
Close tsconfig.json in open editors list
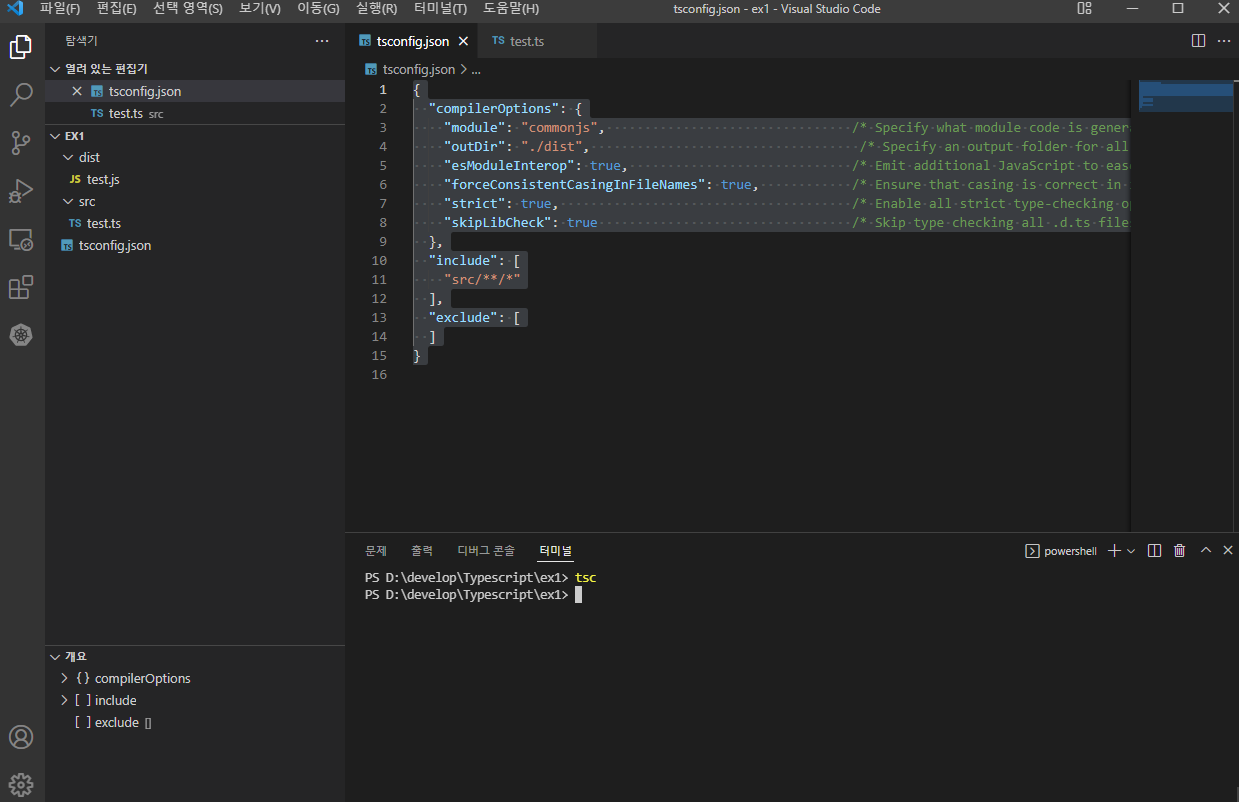coord(77,91)
